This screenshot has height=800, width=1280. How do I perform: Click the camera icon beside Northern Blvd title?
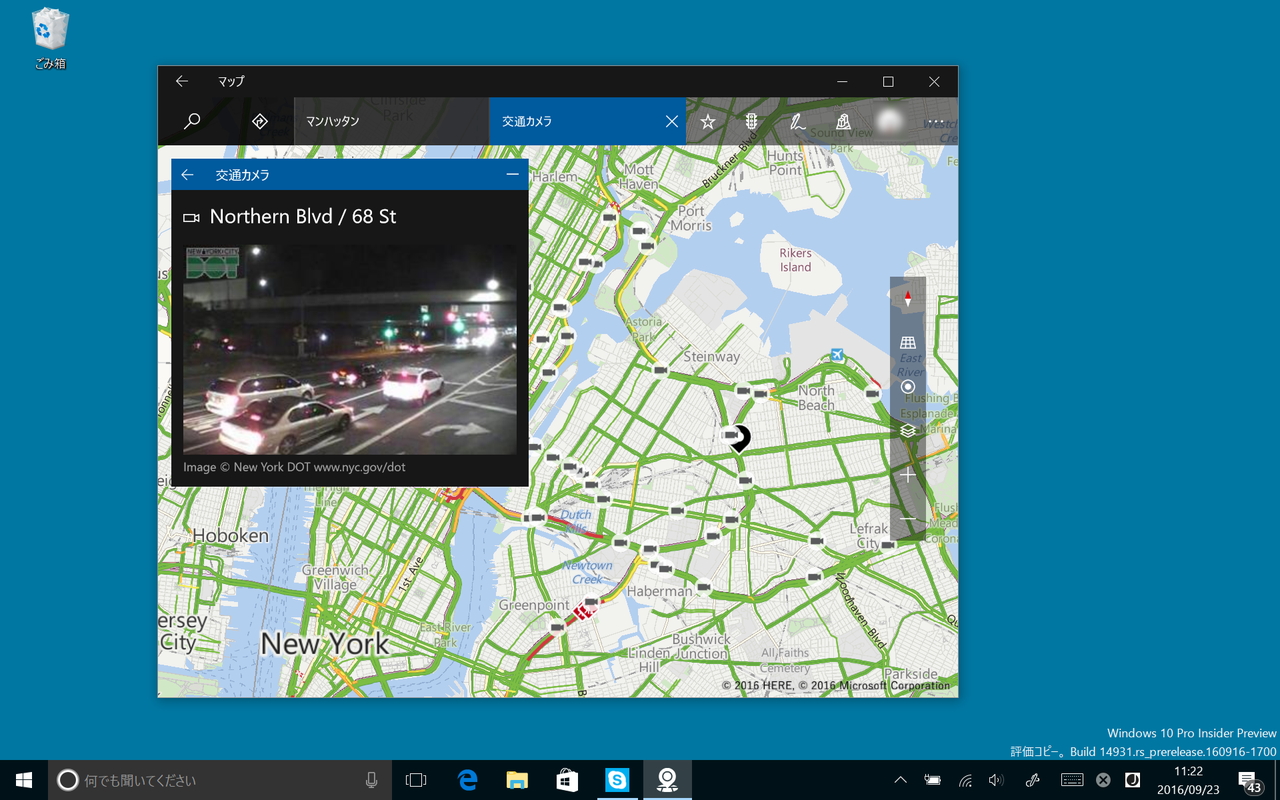point(191,218)
